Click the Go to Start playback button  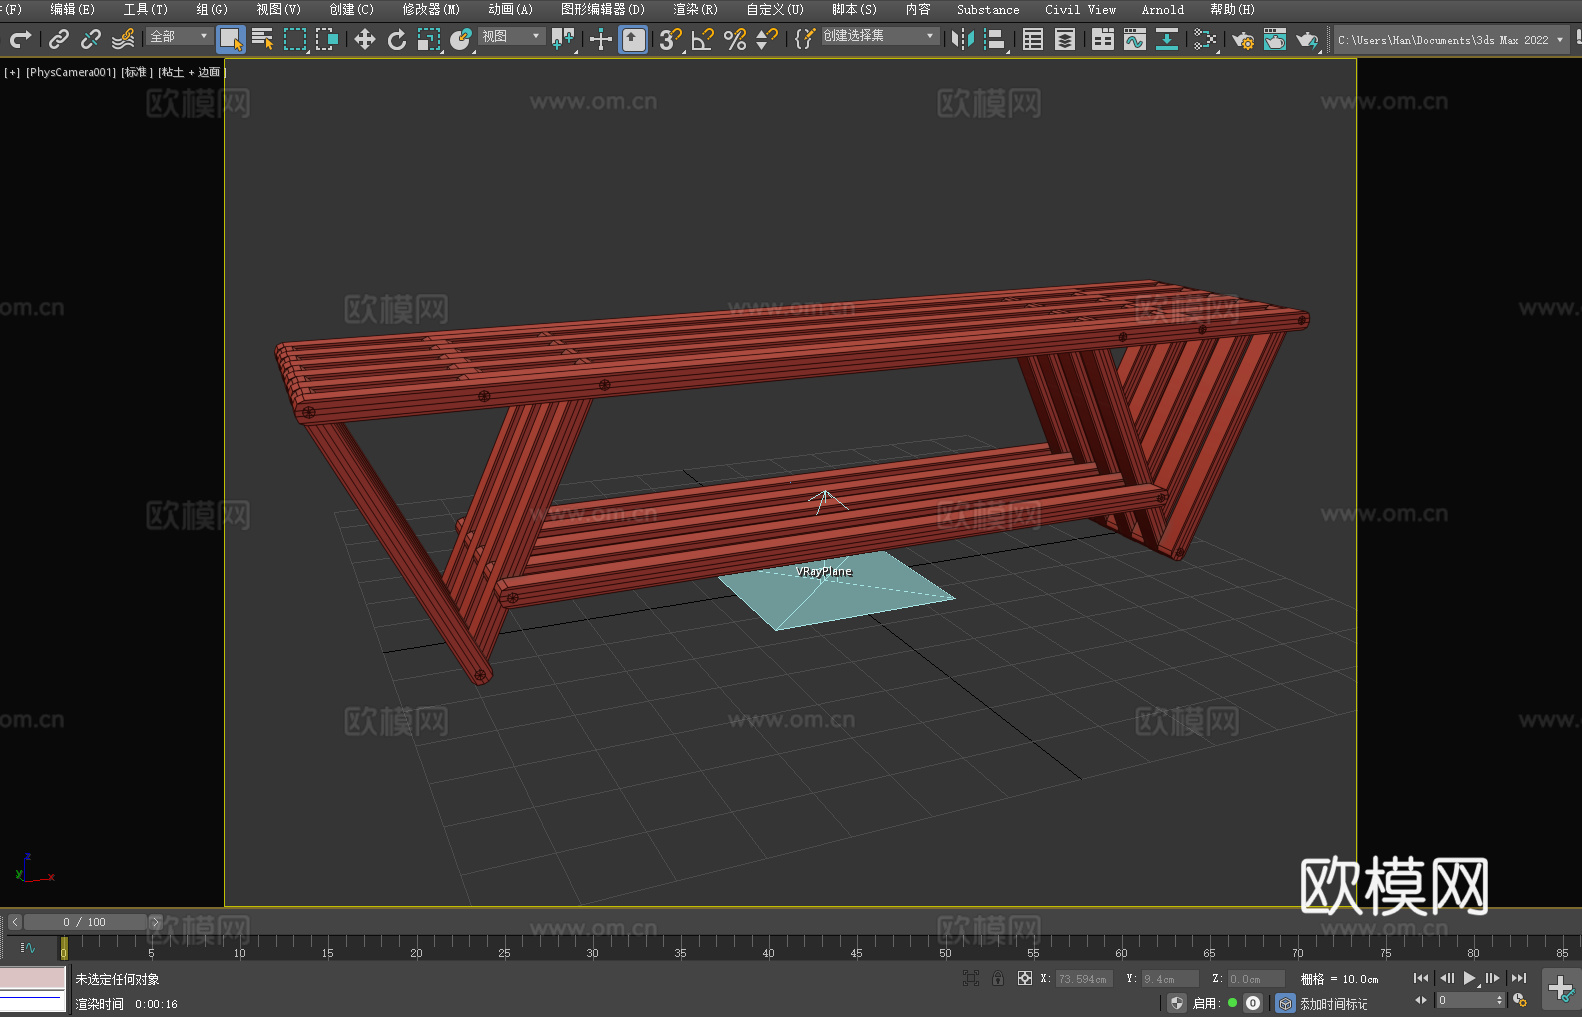(1420, 978)
